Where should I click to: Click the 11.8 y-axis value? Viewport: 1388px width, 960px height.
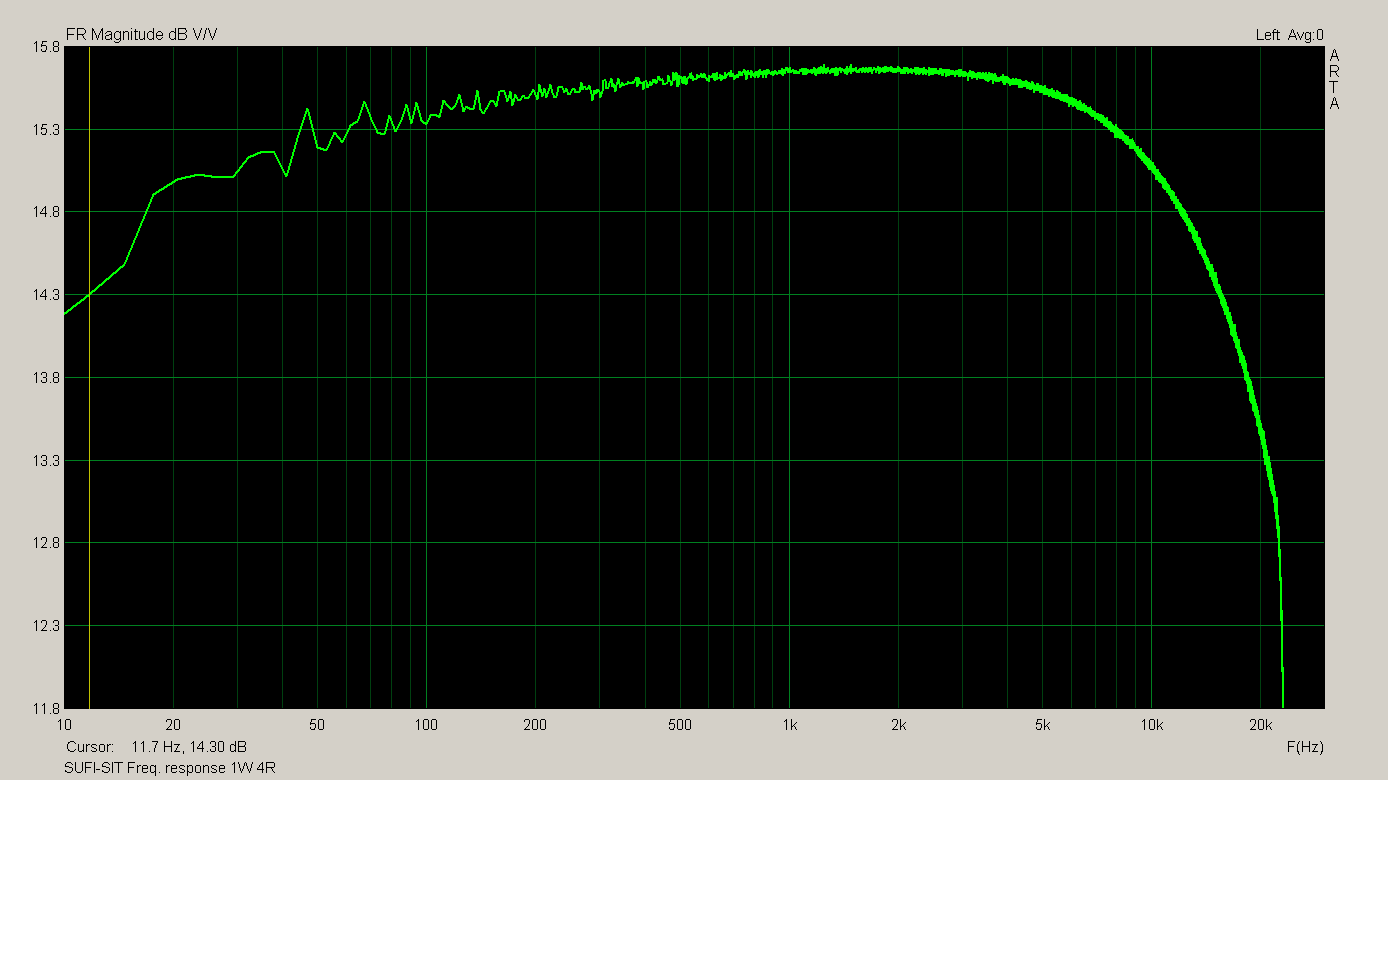tap(46, 709)
